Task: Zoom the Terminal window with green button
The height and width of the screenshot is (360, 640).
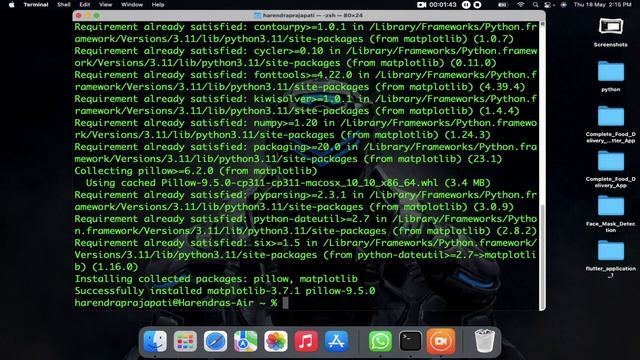Action: click(96, 16)
